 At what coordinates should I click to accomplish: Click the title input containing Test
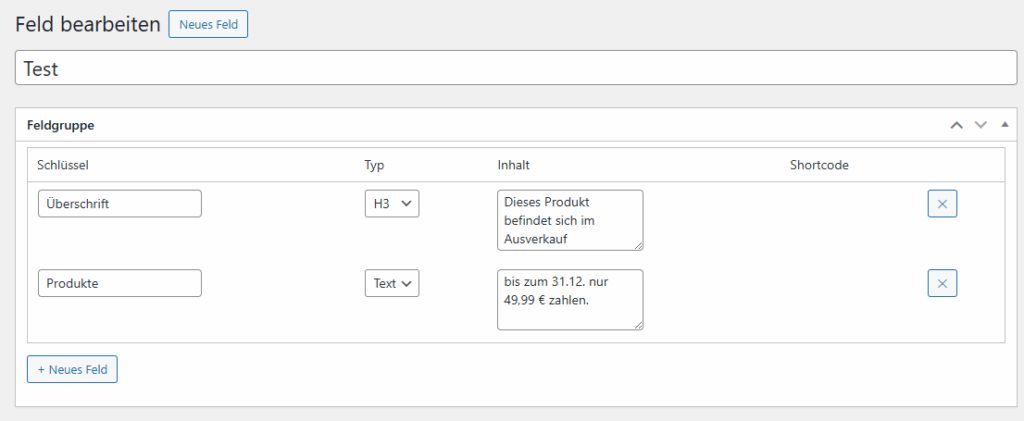(516, 68)
